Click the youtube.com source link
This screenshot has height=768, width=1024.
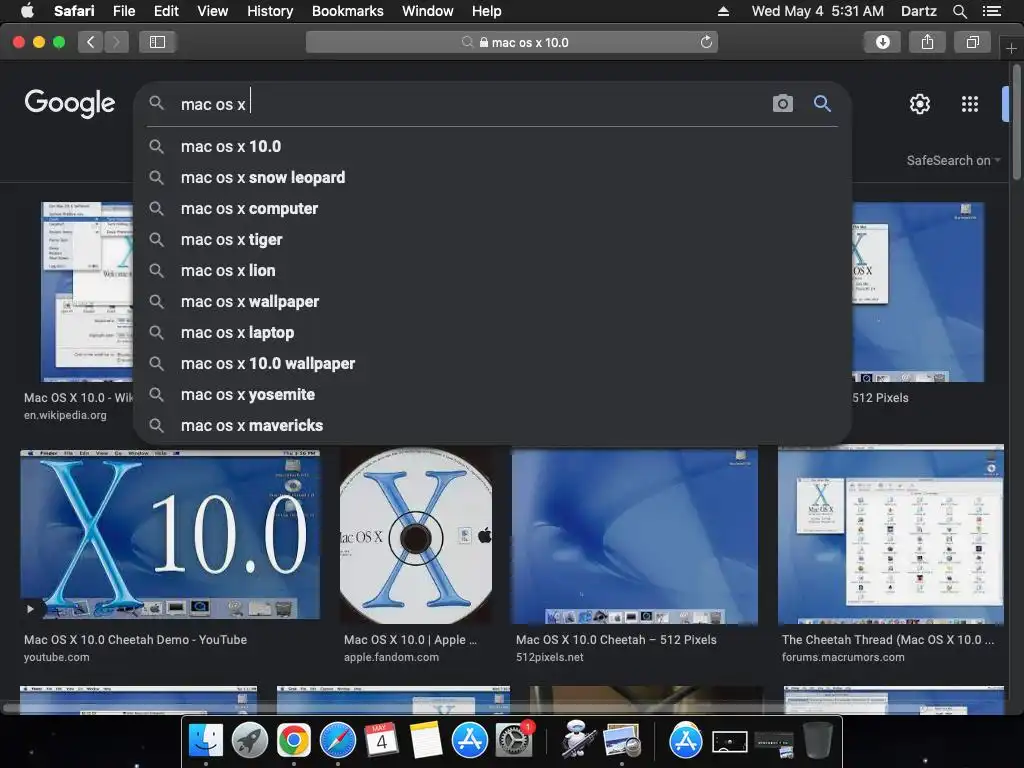click(x=57, y=658)
